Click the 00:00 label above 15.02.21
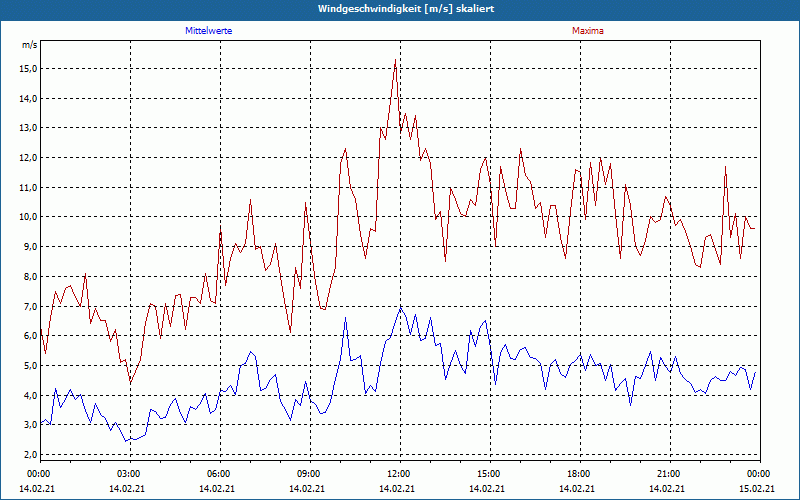Image resolution: width=800 pixels, height=500 pixels. 760,474
